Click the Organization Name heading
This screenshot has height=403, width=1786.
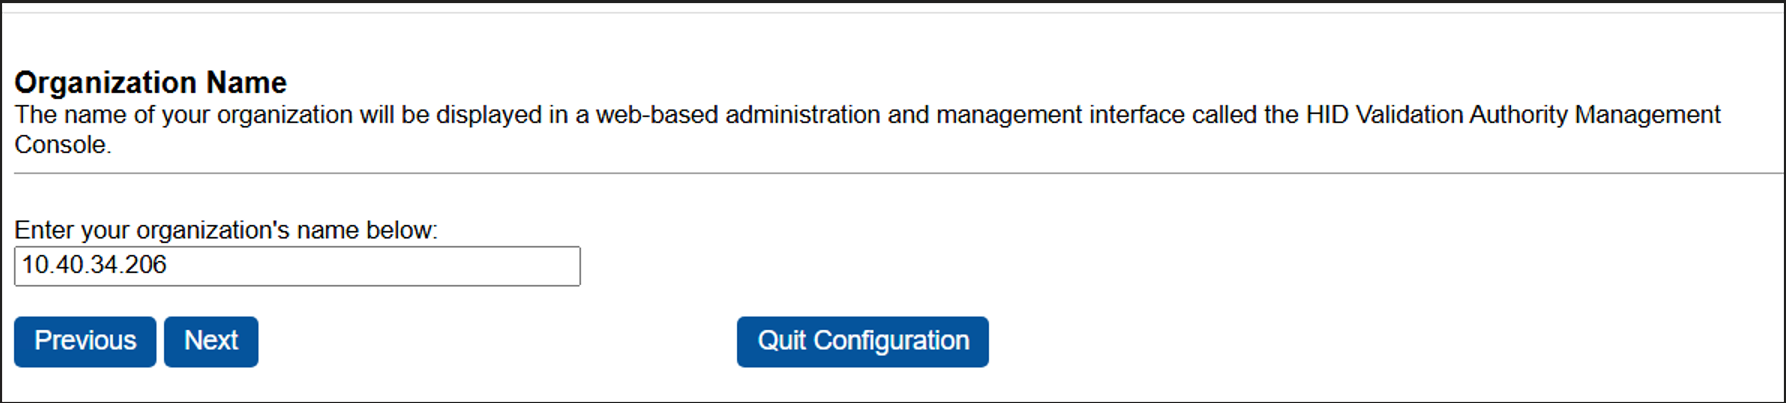tap(150, 82)
